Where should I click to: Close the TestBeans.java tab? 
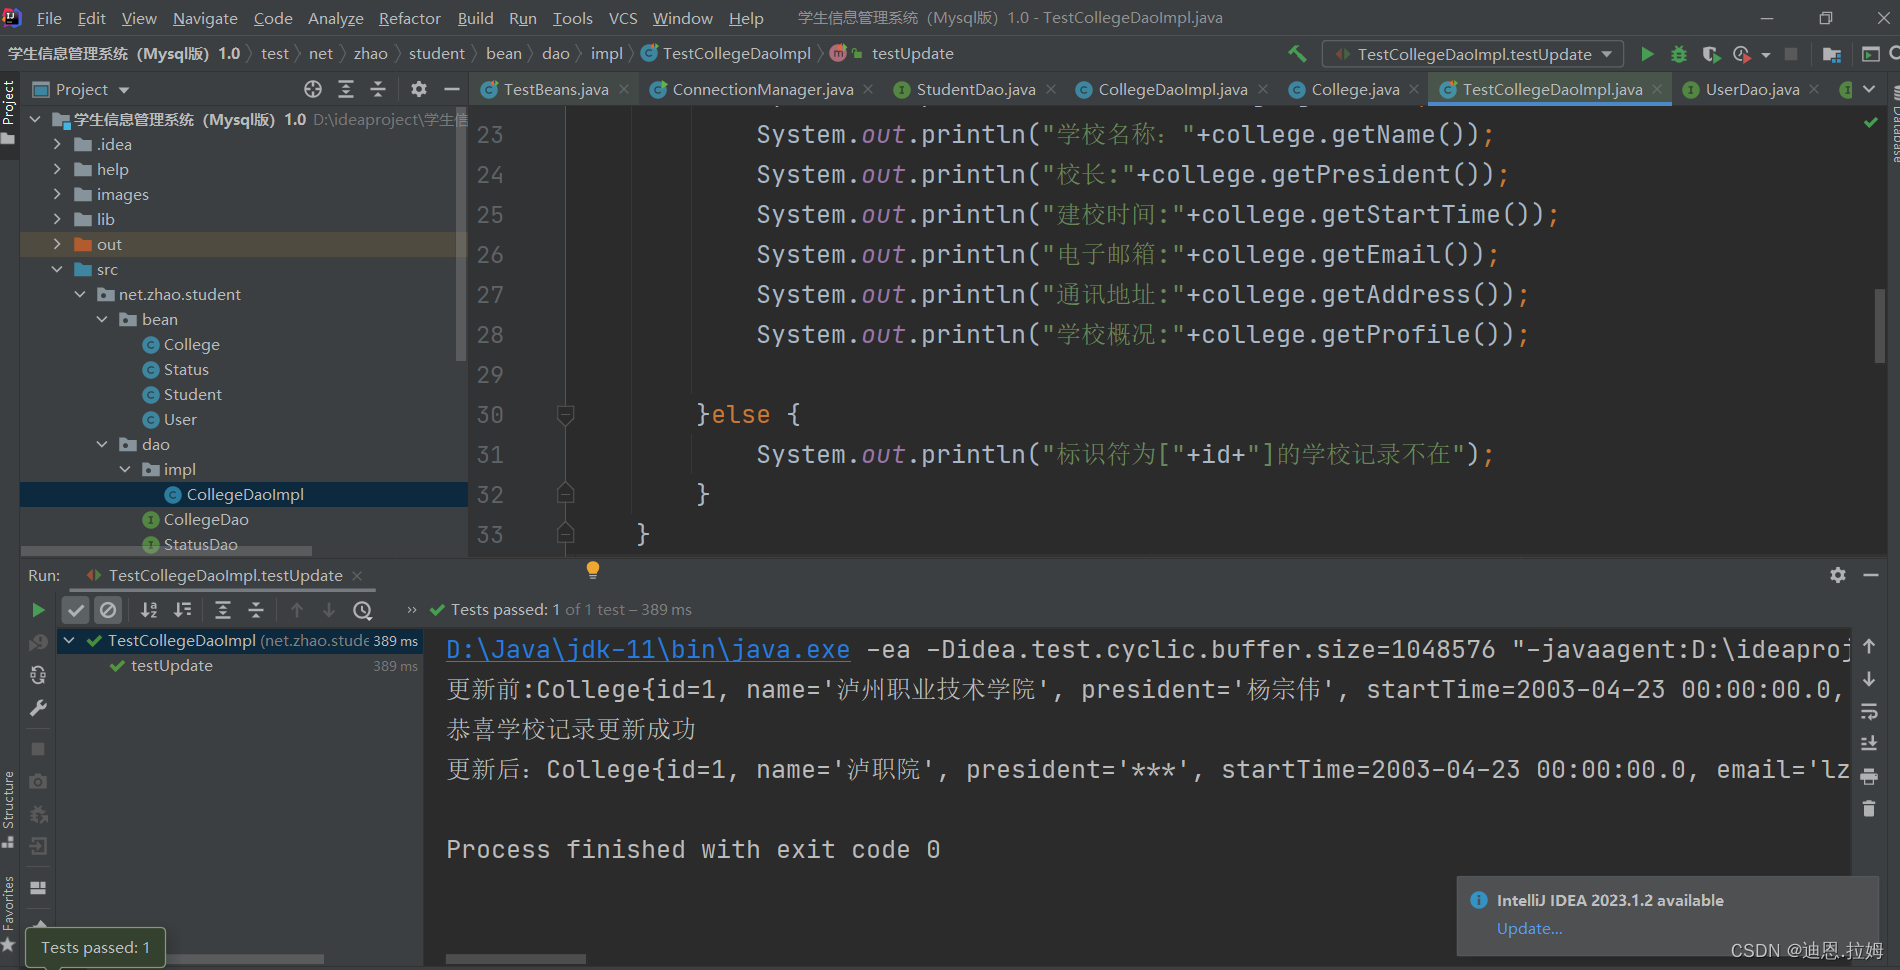point(624,89)
